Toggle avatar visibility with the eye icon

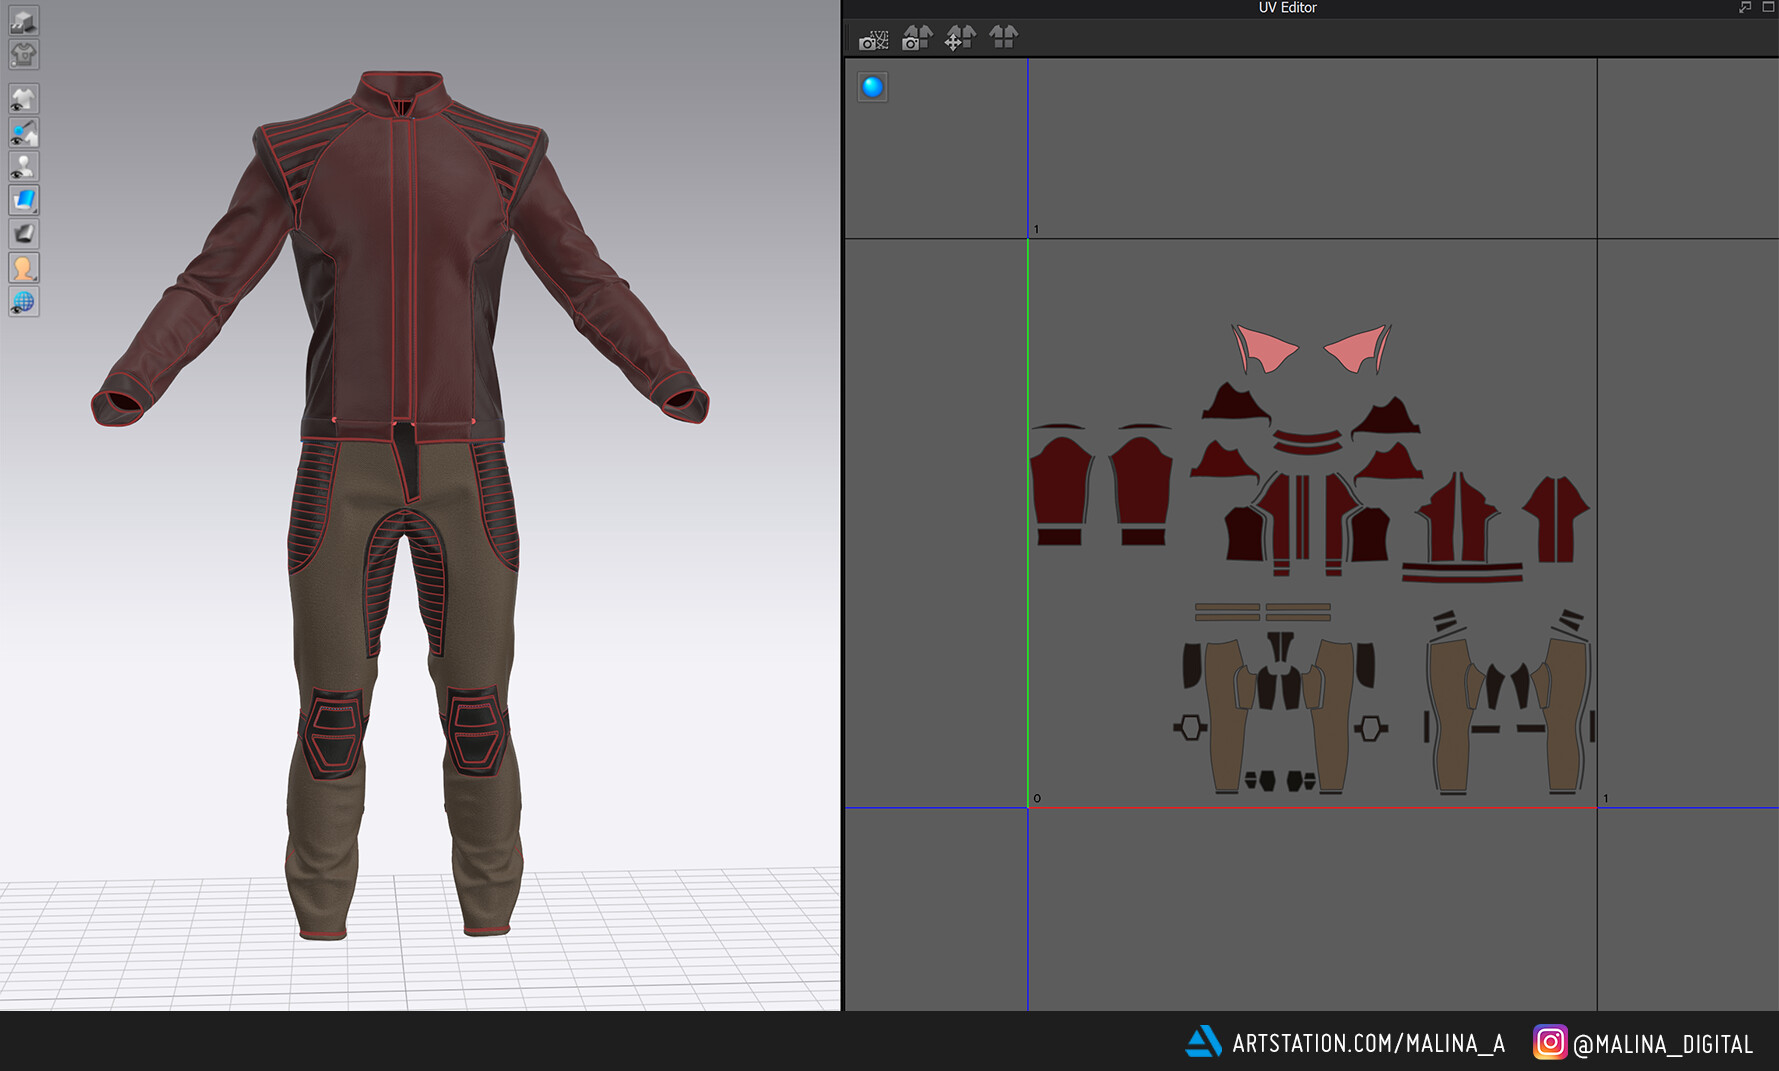pos(24,164)
